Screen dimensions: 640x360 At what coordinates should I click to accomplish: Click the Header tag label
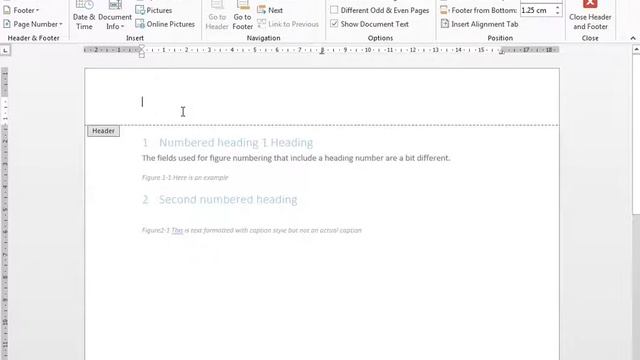click(x=103, y=131)
